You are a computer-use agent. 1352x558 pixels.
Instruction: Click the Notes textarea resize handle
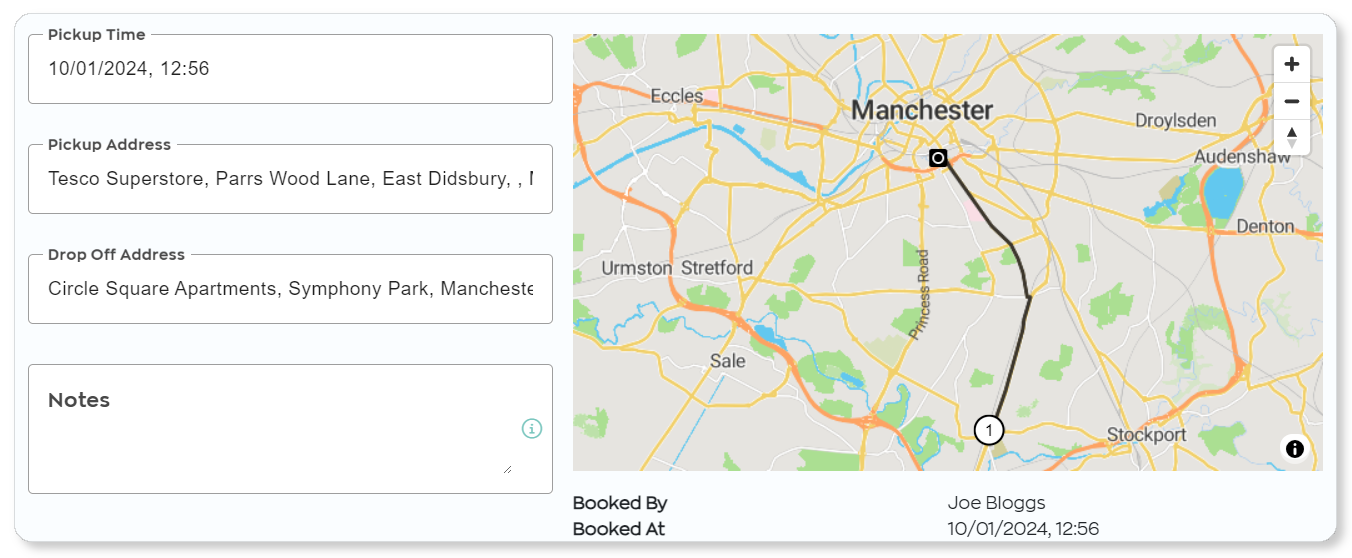506,468
